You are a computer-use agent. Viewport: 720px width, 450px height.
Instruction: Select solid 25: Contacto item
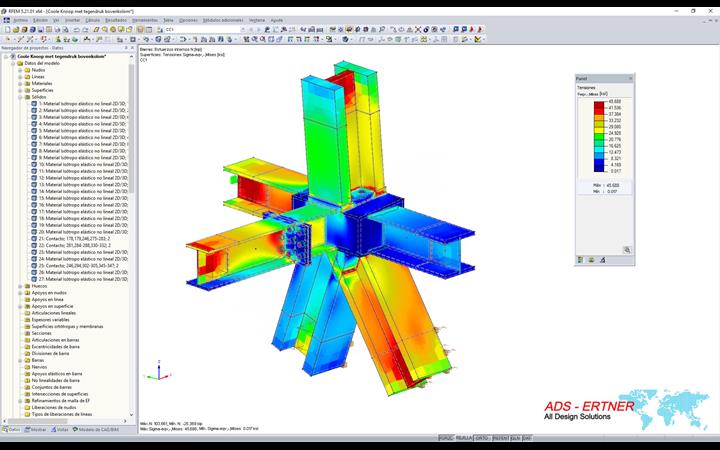coord(75,265)
